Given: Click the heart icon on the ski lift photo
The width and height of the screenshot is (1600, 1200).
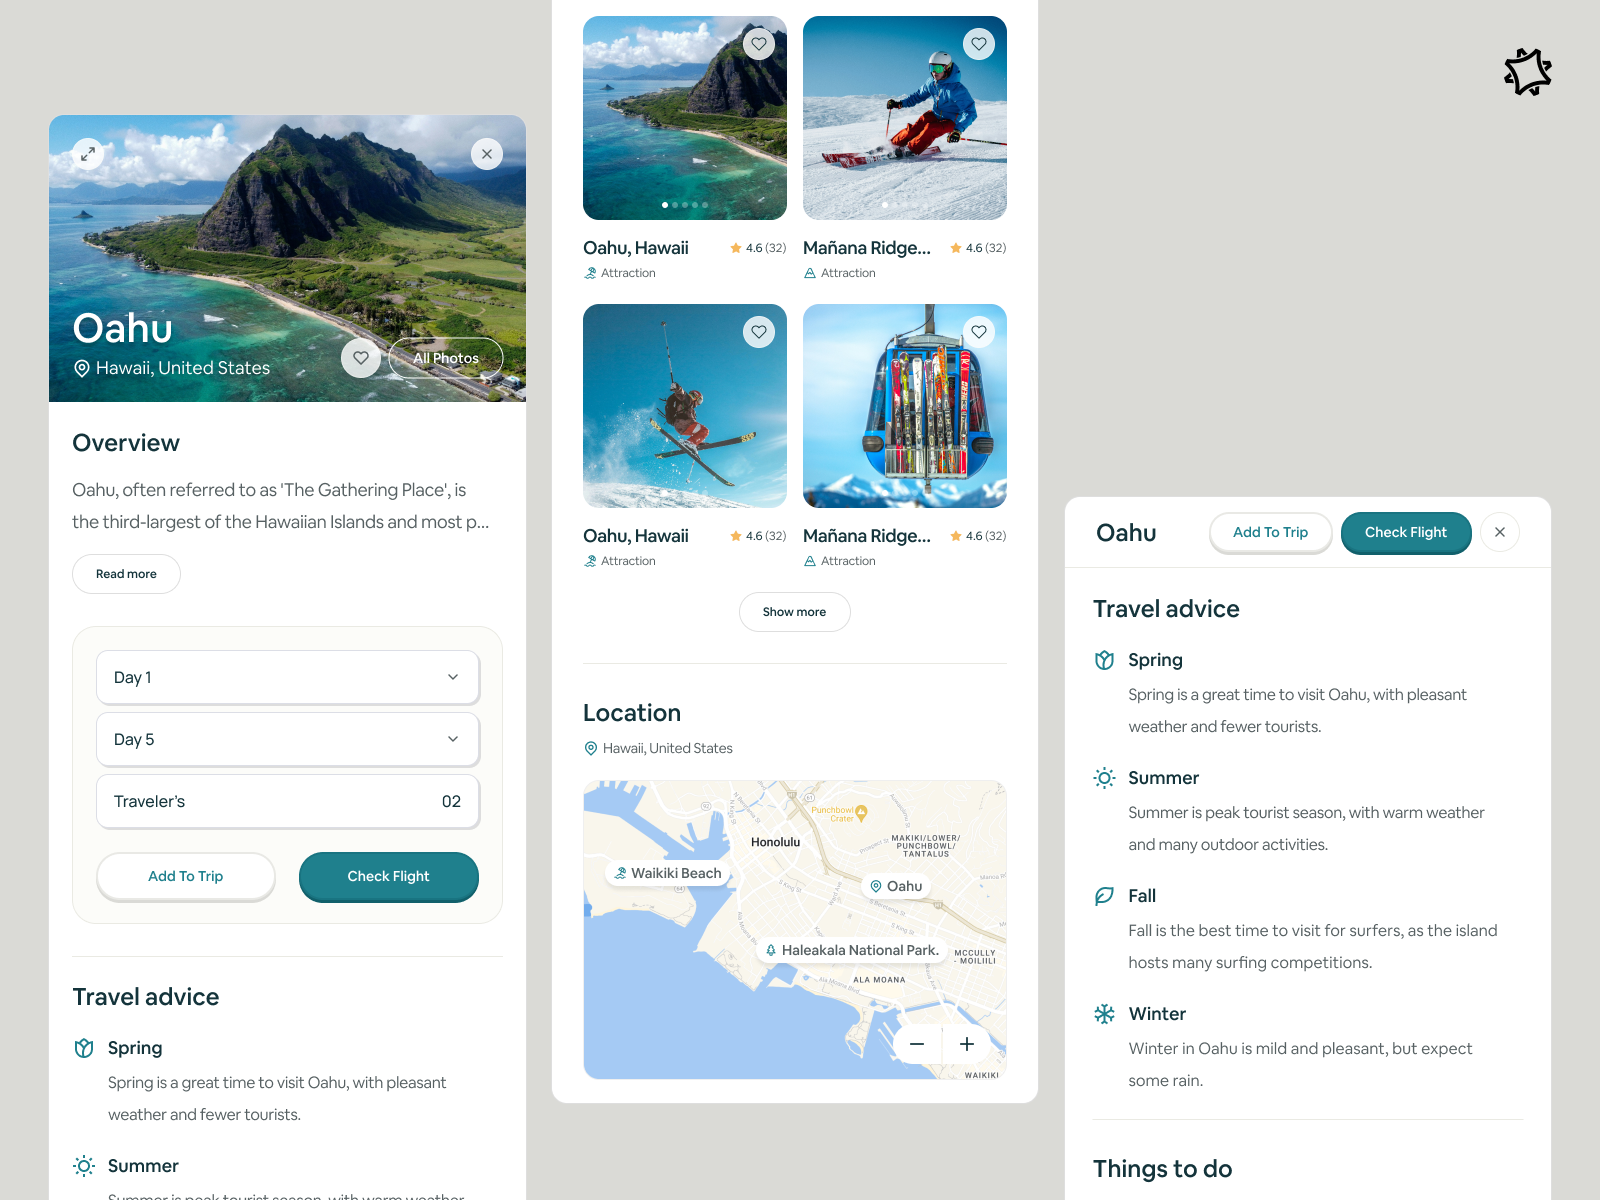Looking at the screenshot, I should pyautogui.click(x=978, y=331).
